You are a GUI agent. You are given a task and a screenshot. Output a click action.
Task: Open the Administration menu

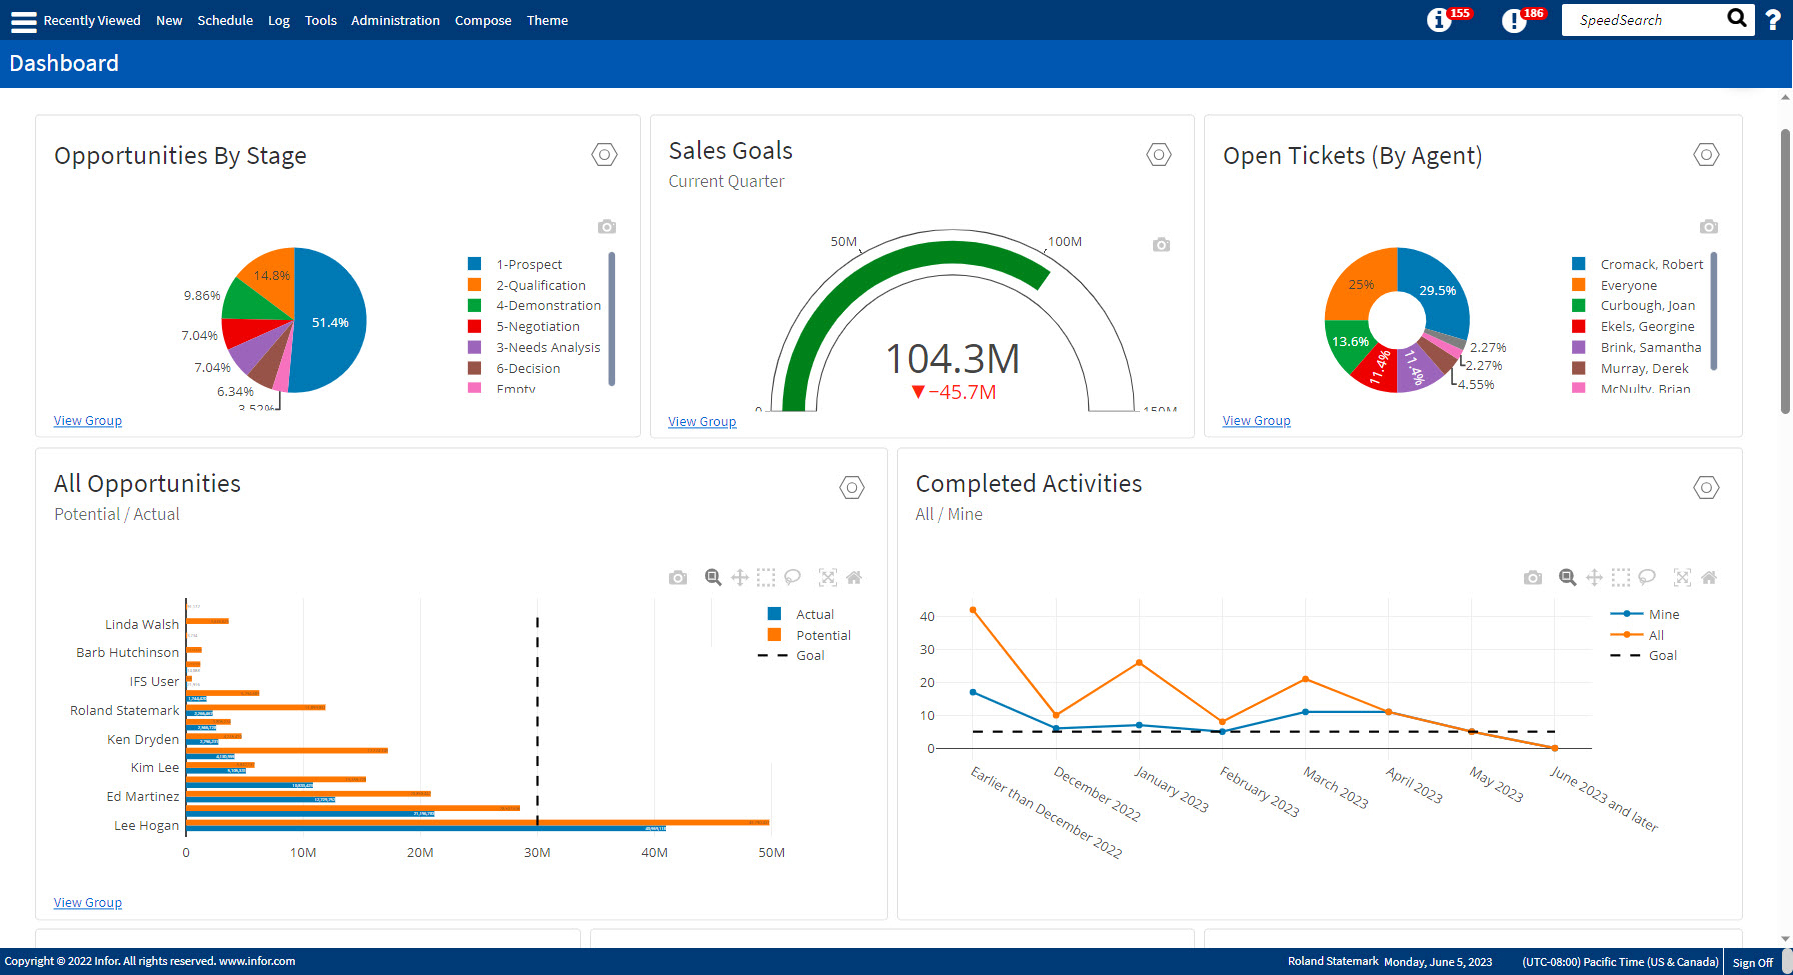click(x=395, y=20)
